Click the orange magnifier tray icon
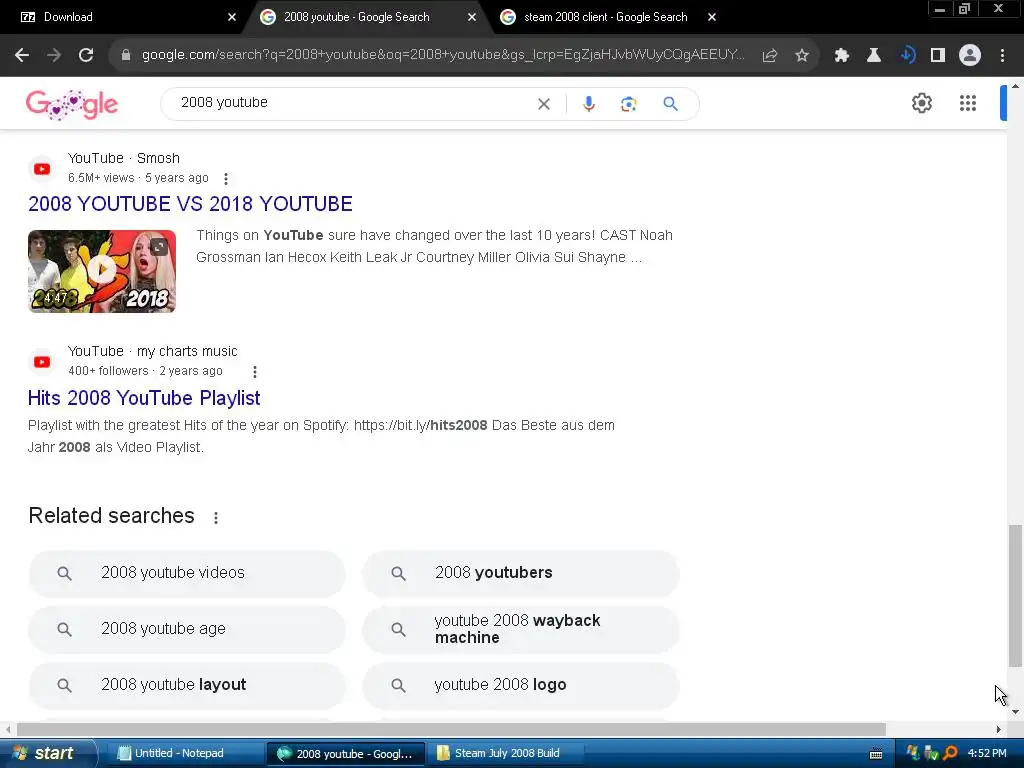Image resolution: width=1024 pixels, height=768 pixels. coord(951,754)
